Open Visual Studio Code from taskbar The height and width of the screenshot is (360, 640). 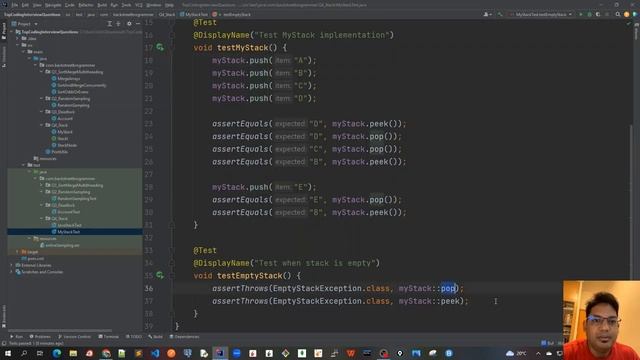pyautogui.click(x=155, y=353)
